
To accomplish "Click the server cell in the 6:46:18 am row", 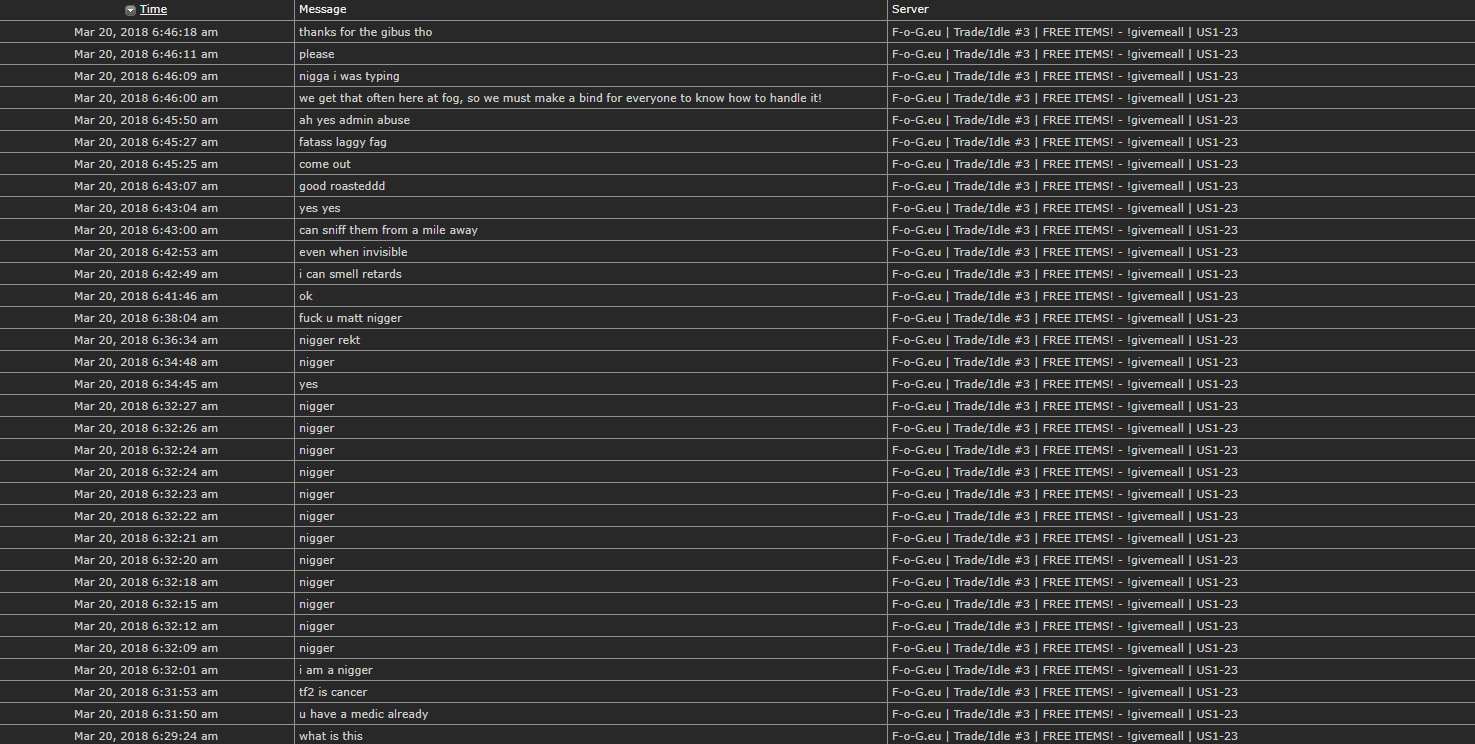I will pyautogui.click(x=1064, y=32).
